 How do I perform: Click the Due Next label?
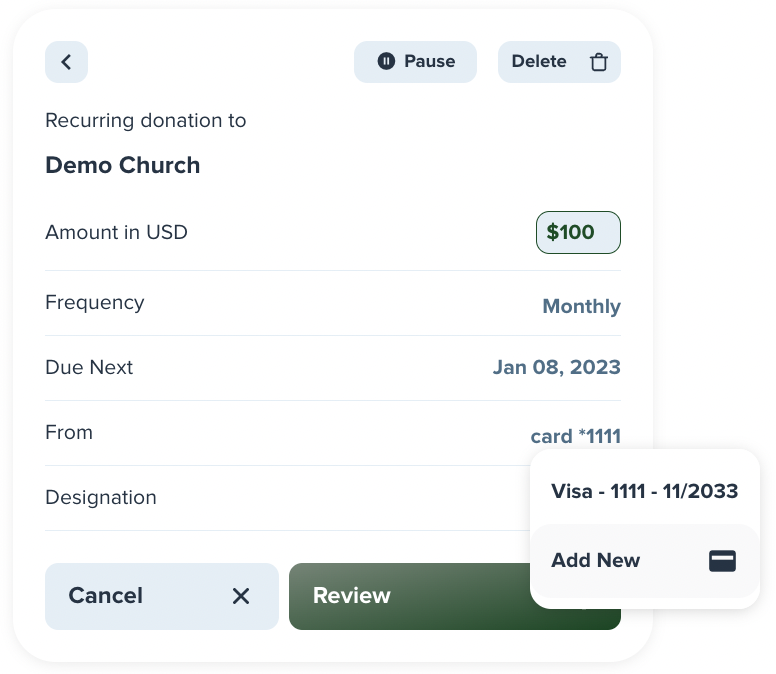pyautogui.click(x=89, y=367)
